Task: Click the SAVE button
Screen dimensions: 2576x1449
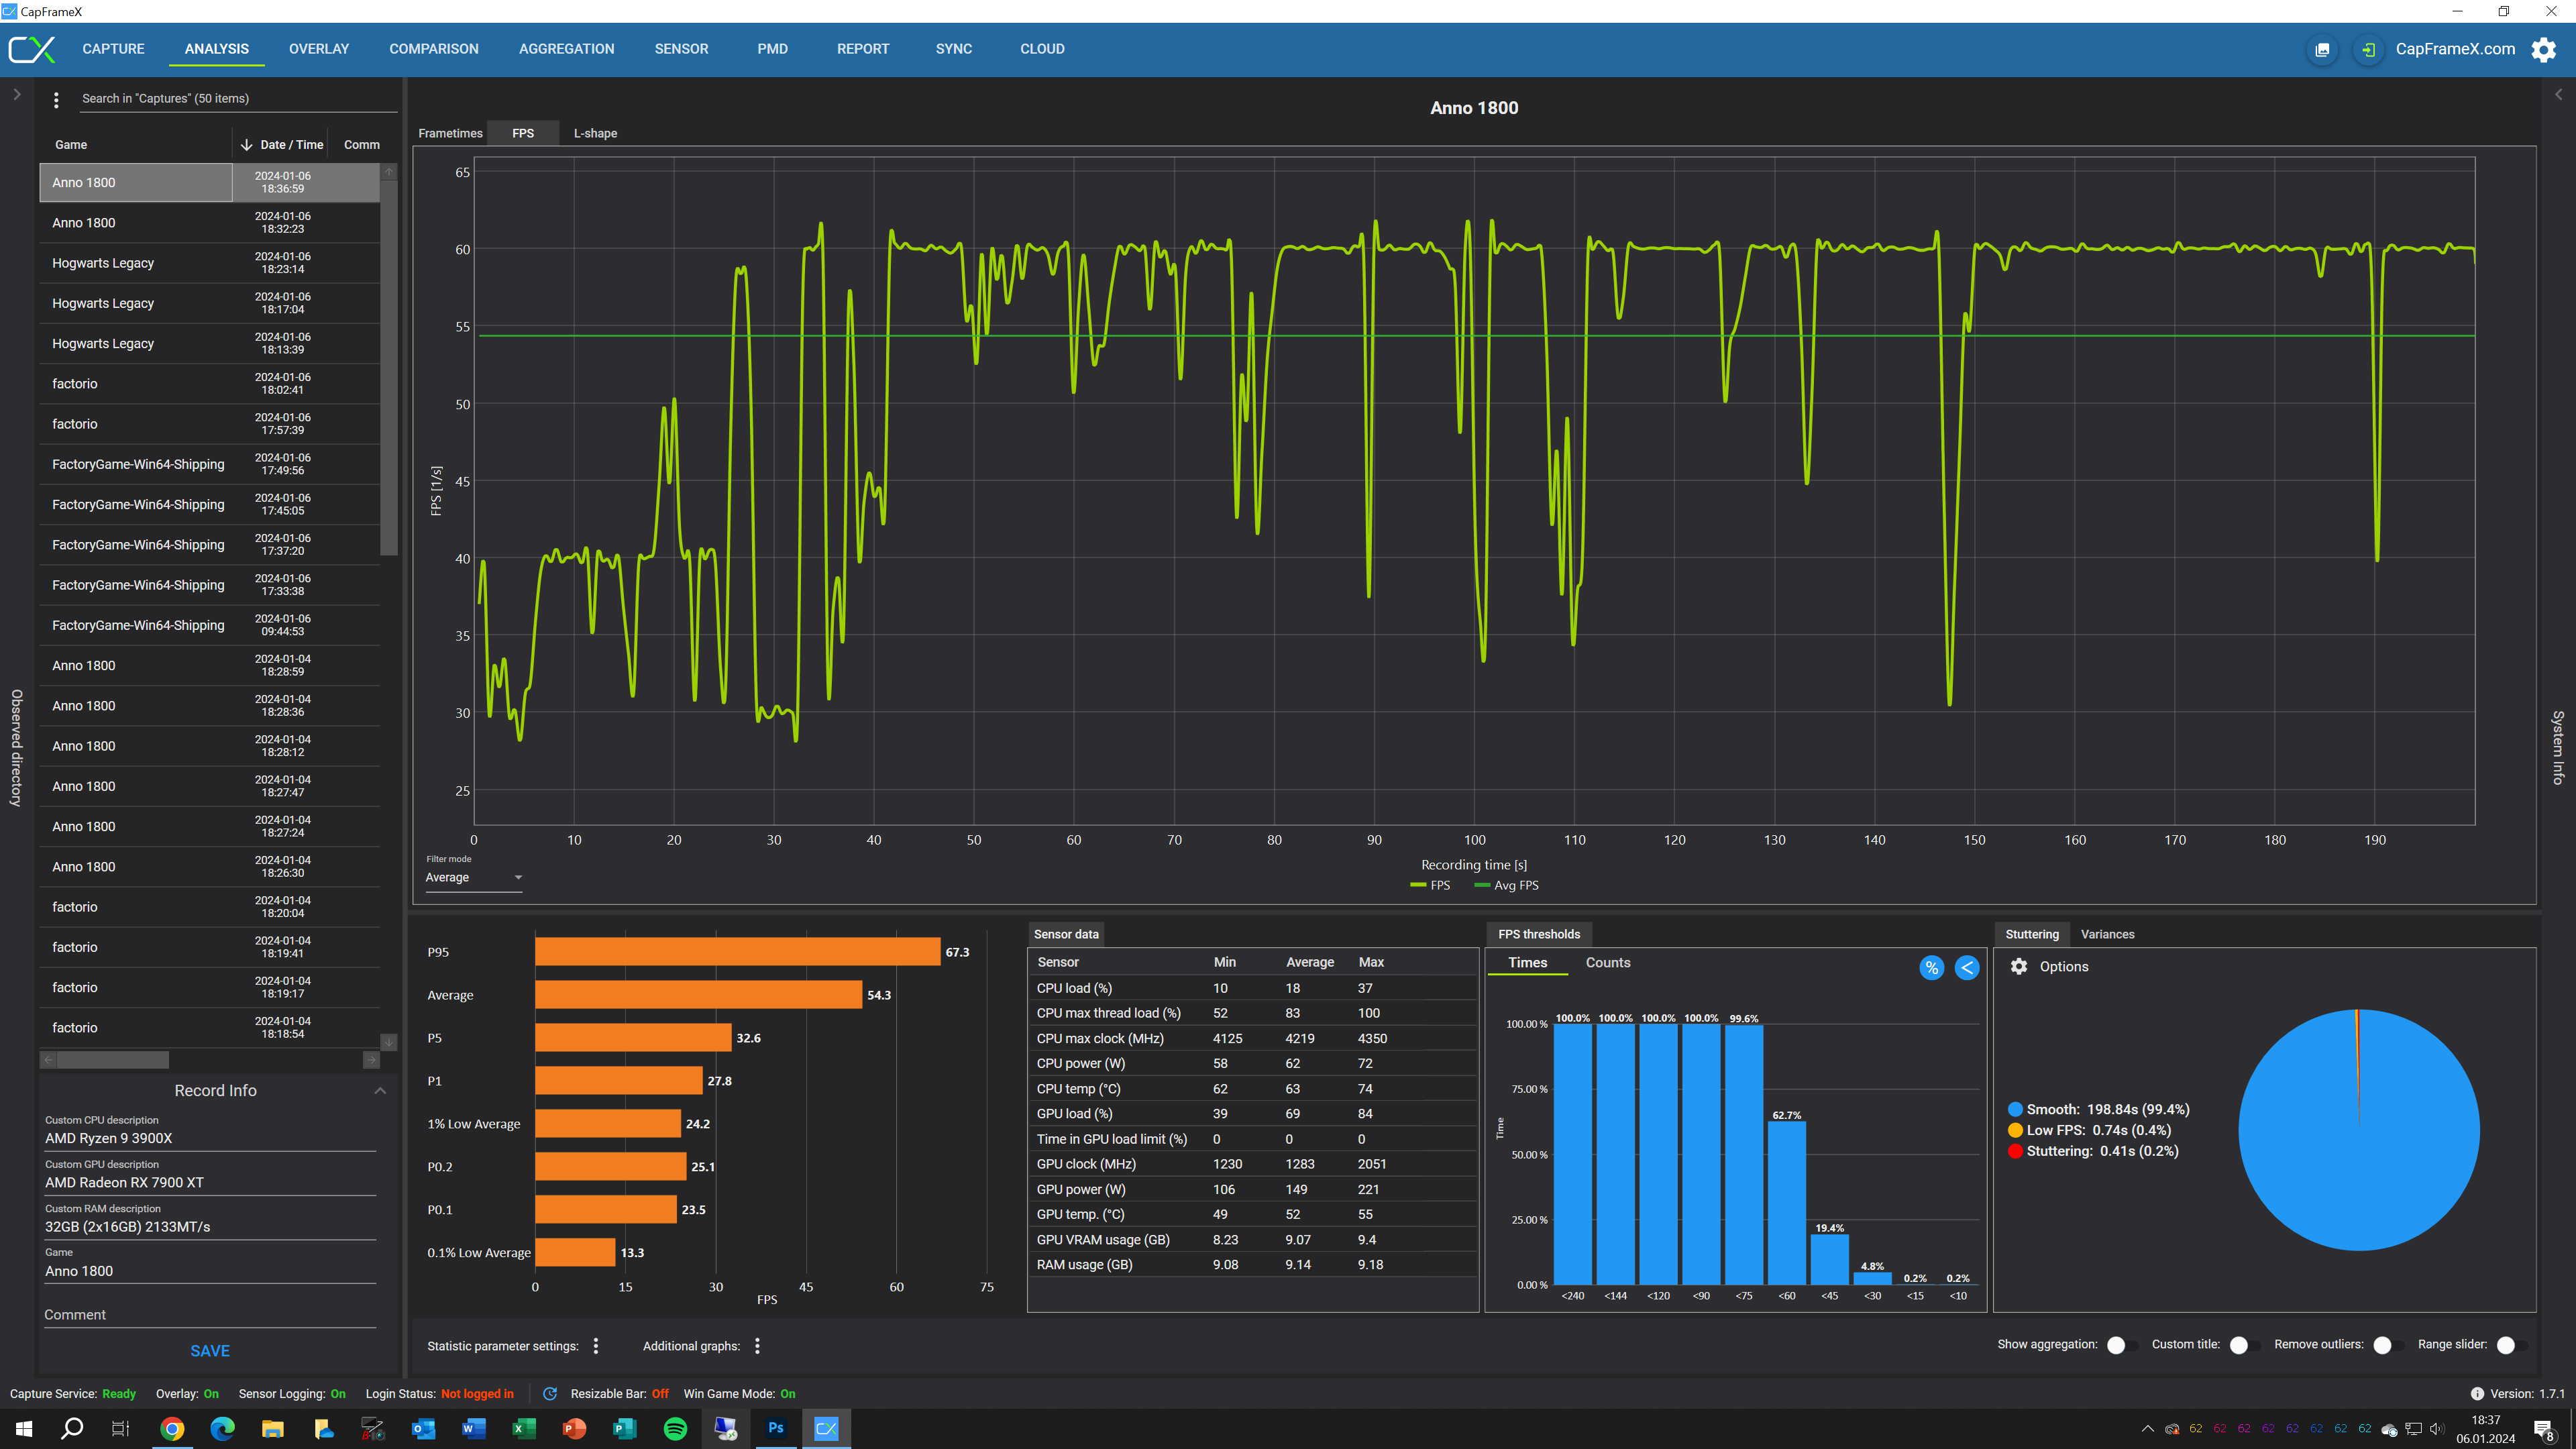Action: 210,1350
